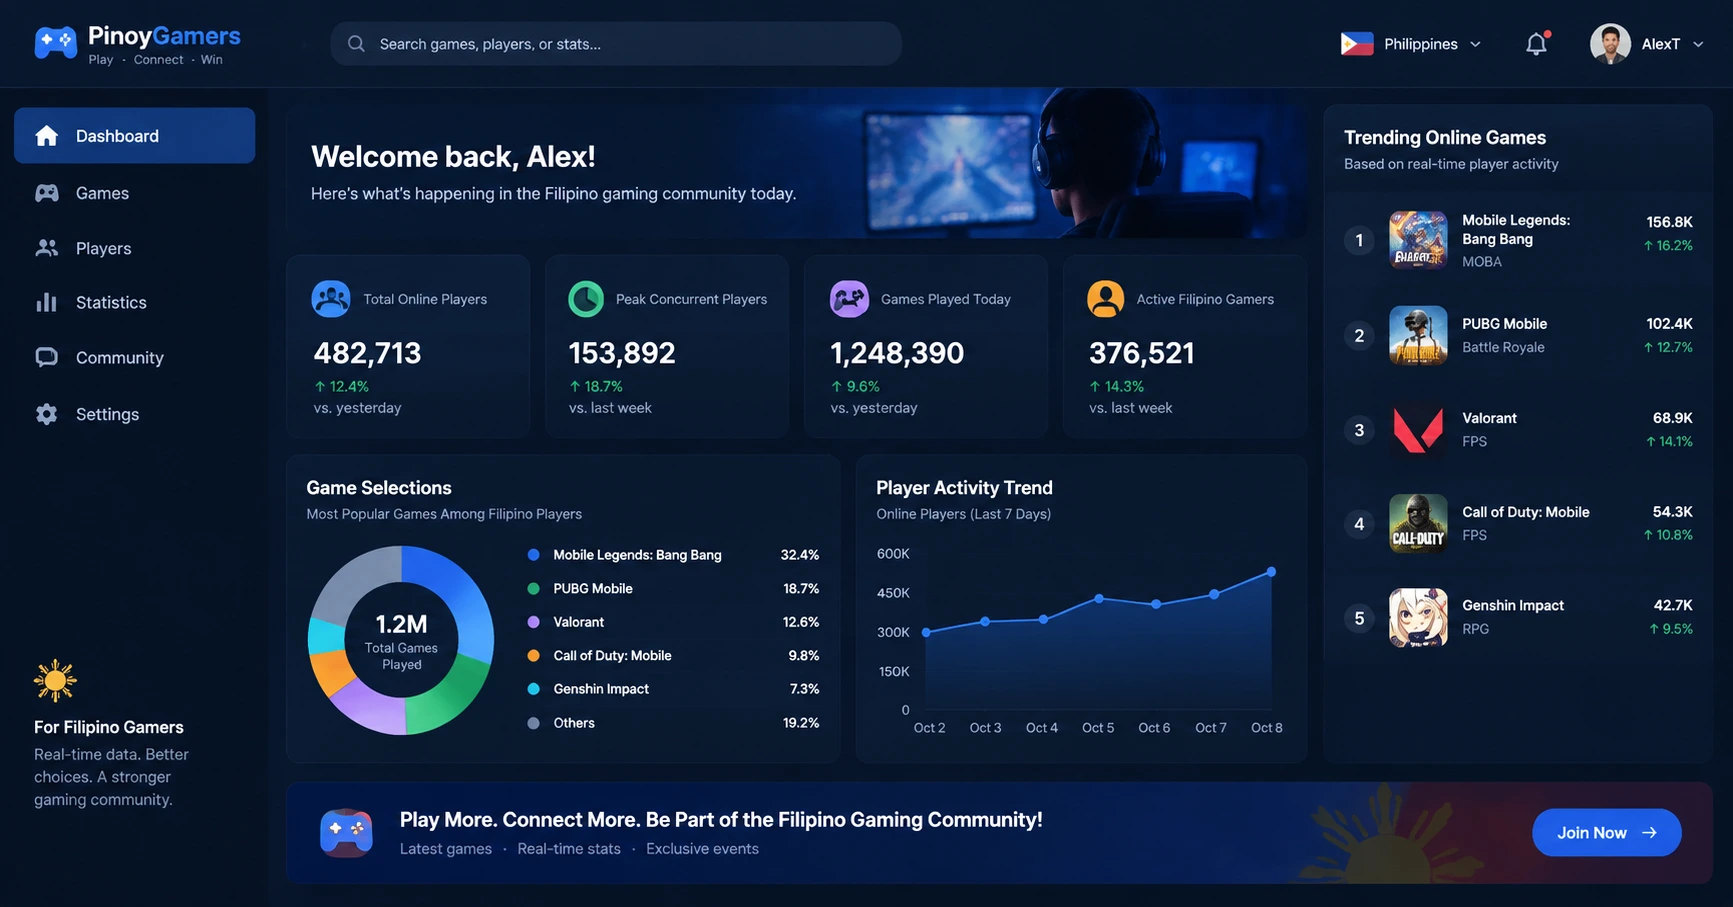Viewport: 1733px width, 907px height.
Task: Click the PinoyGamers controller logo
Action: click(56, 43)
